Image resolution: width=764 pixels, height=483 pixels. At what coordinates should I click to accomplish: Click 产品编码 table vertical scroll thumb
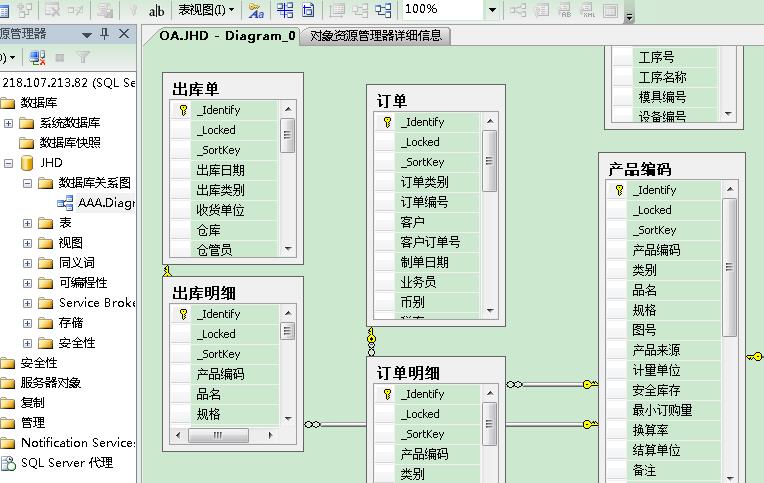click(729, 267)
